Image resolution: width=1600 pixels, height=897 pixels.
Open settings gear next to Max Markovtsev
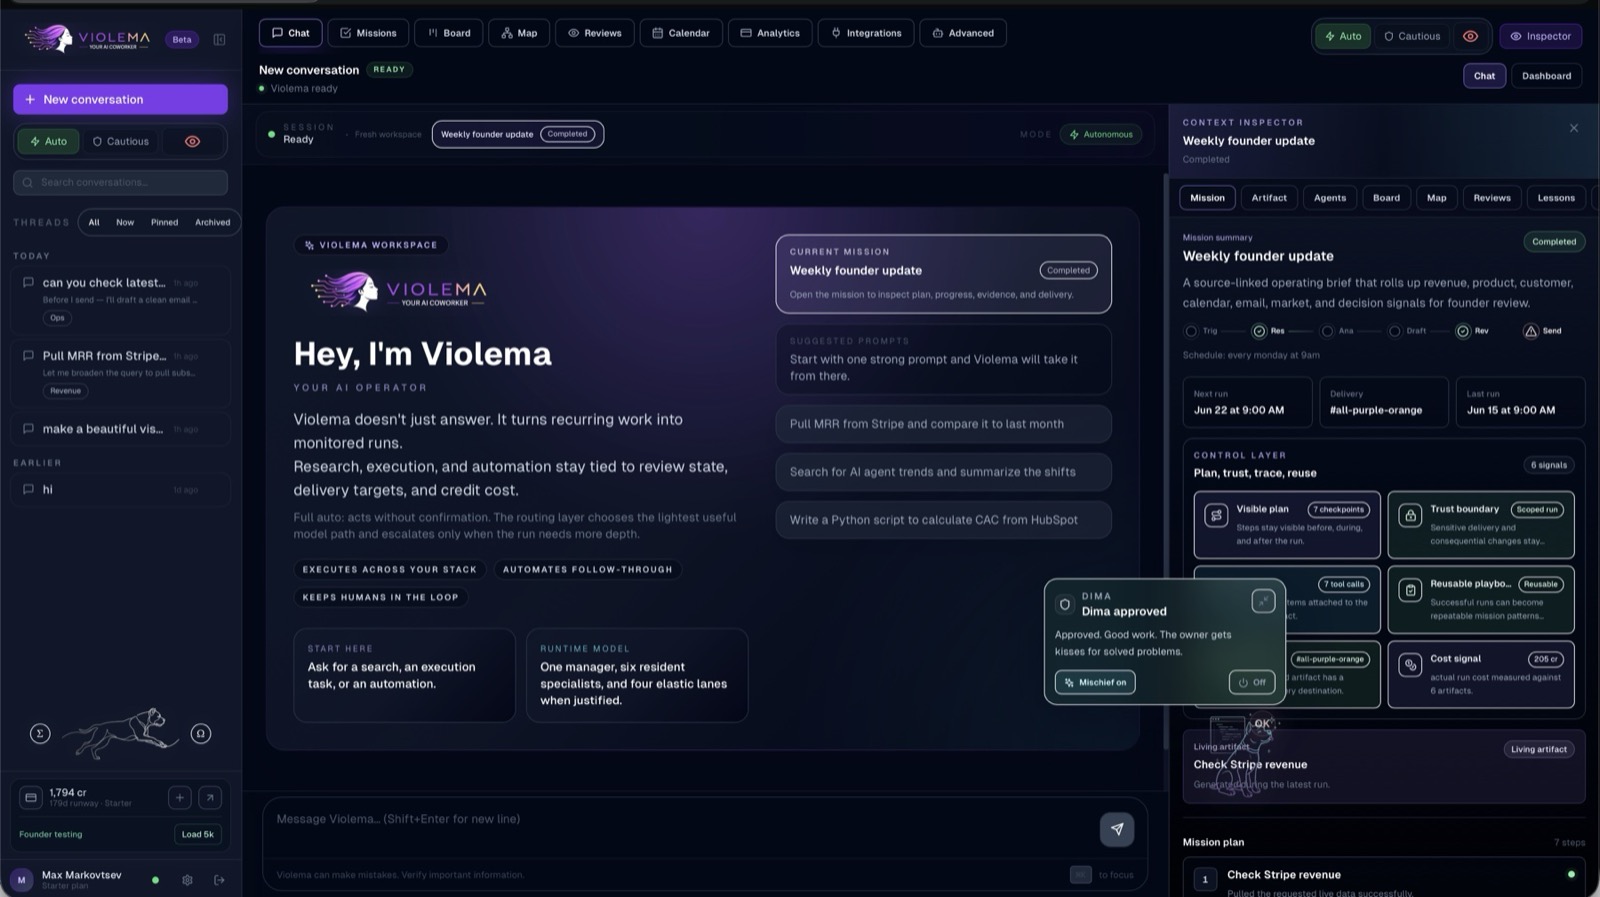[187, 880]
